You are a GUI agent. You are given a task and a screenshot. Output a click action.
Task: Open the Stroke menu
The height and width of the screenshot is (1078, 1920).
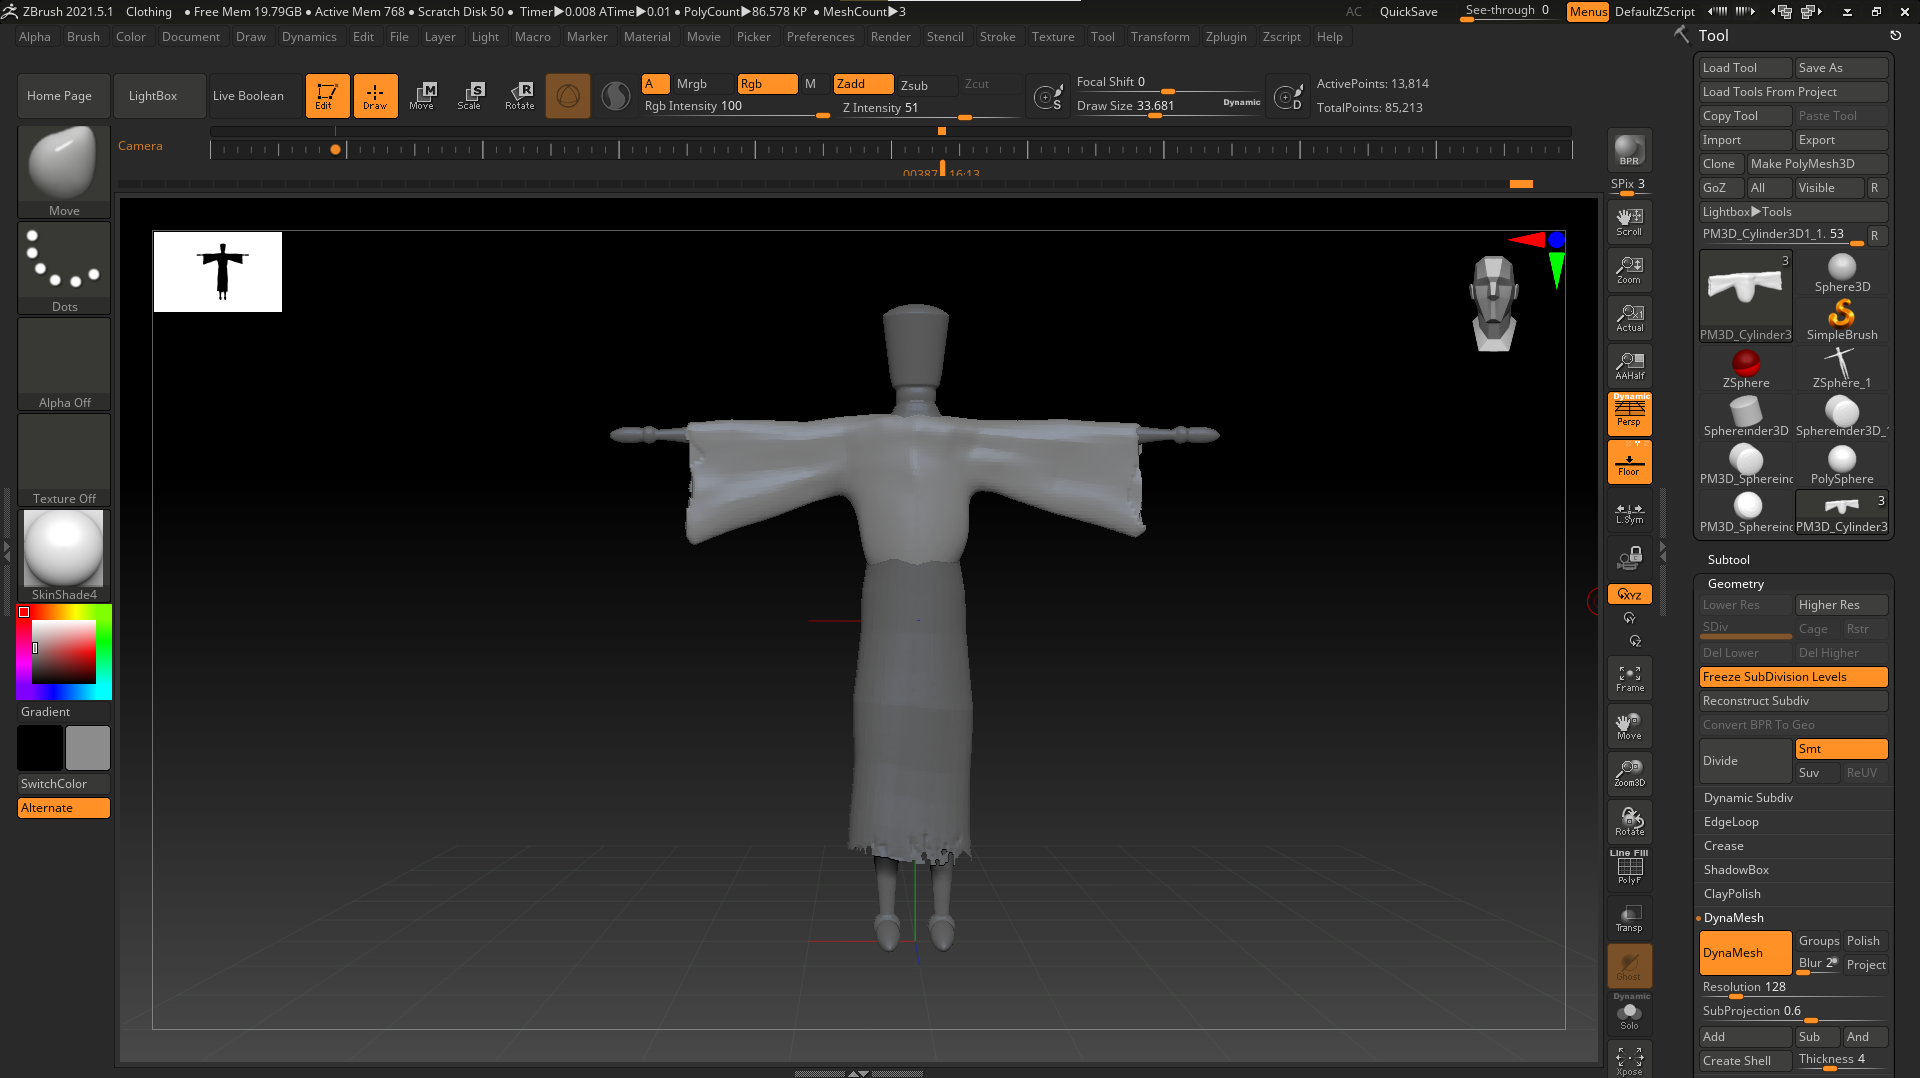[996, 37]
